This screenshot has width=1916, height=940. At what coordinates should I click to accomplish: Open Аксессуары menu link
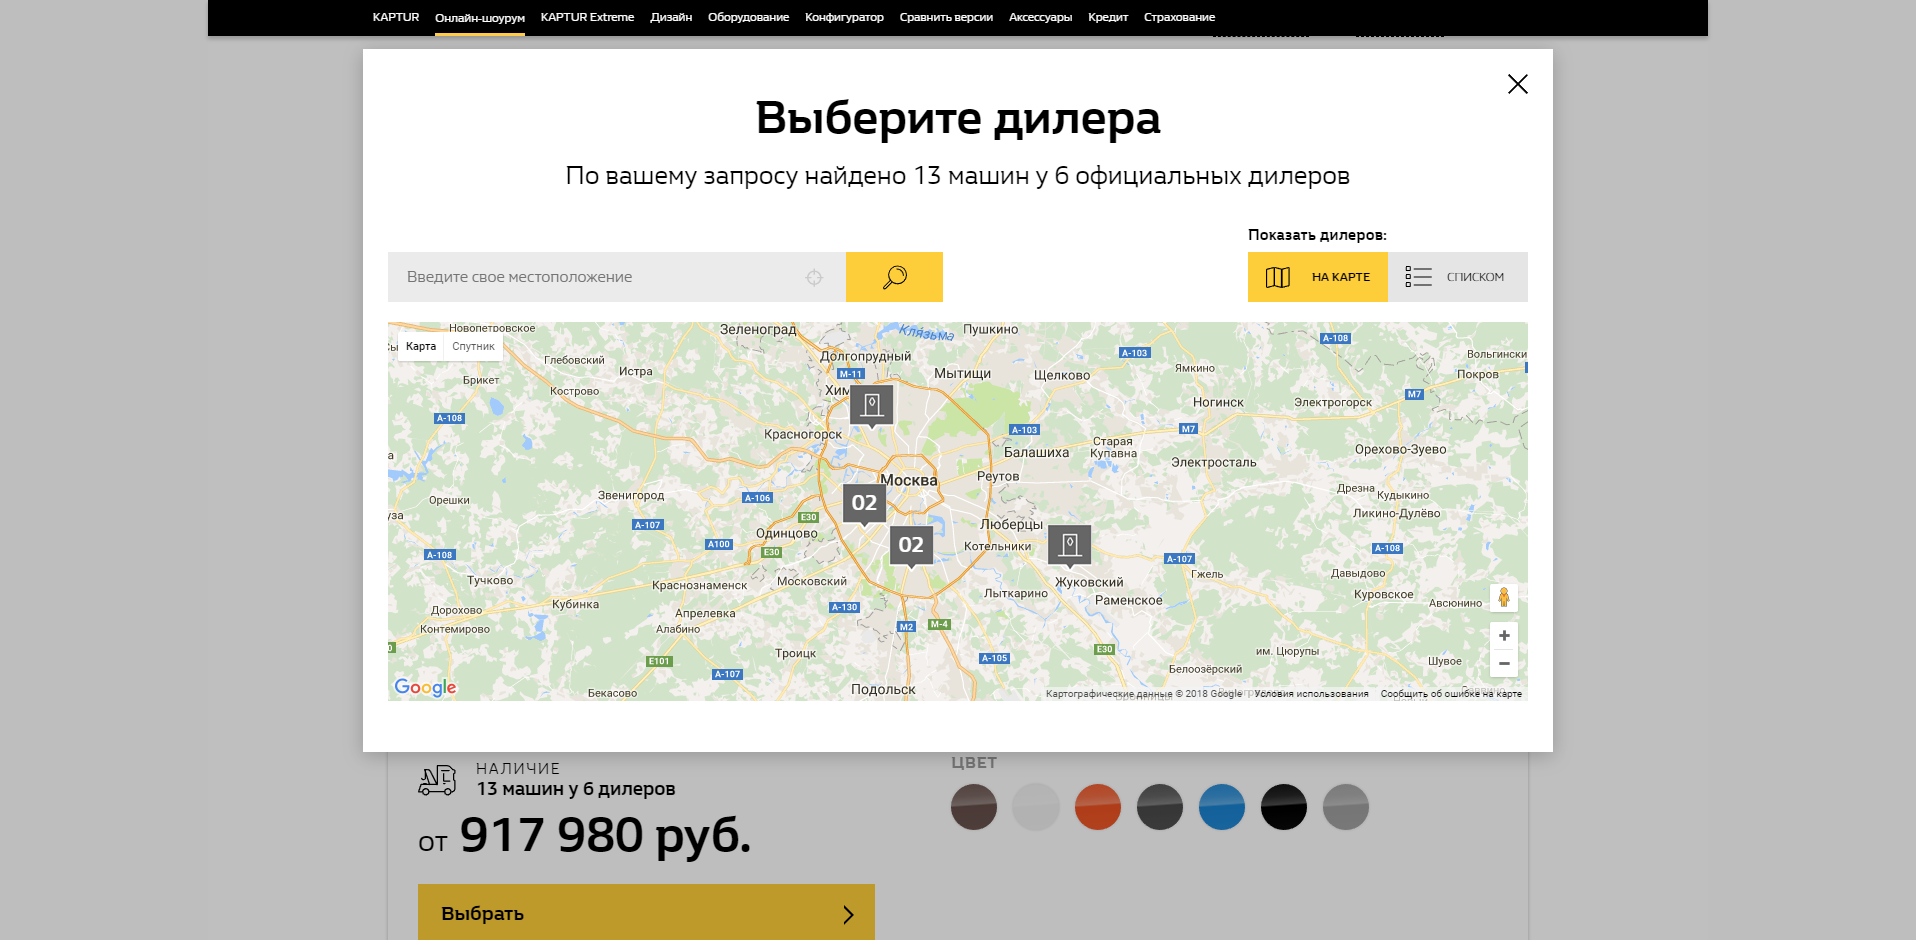pos(1040,17)
